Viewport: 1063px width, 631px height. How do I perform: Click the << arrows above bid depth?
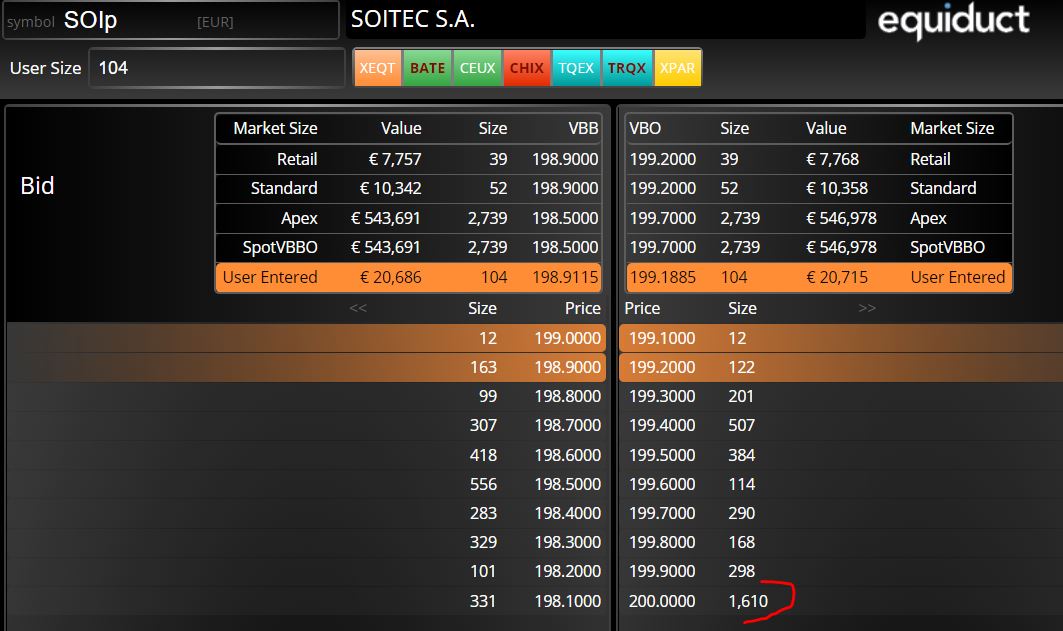point(358,308)
